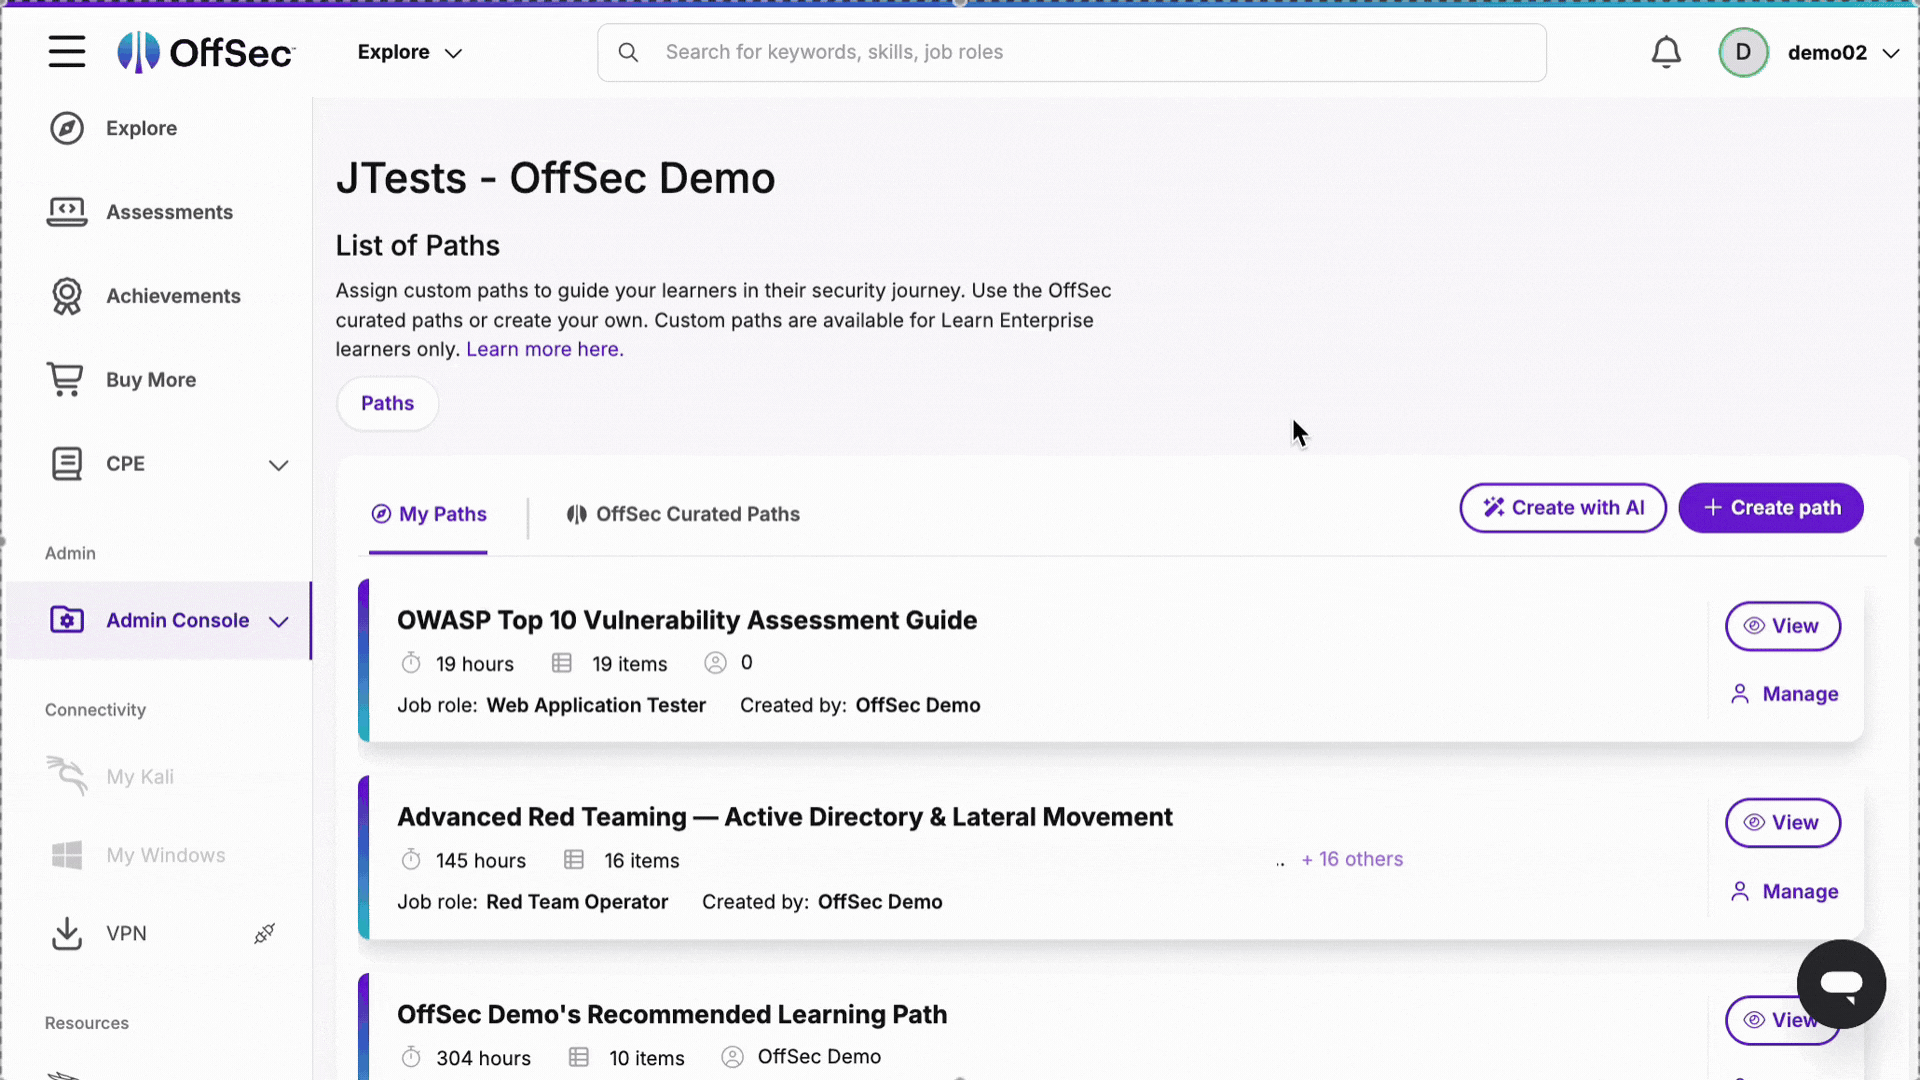Open the Admin Console gear icon
This screenshot has height=1080, width=1920.
(66, 620)
